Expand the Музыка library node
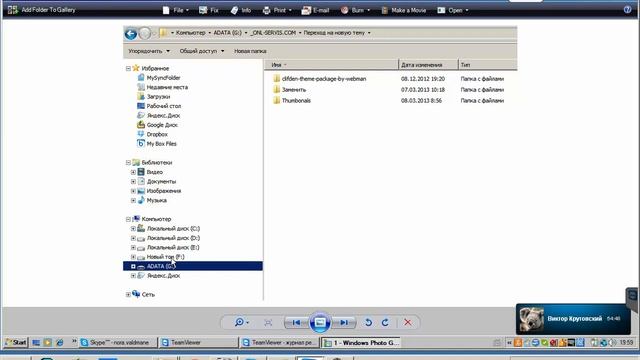The image size is (640, 360). point(133,200)
